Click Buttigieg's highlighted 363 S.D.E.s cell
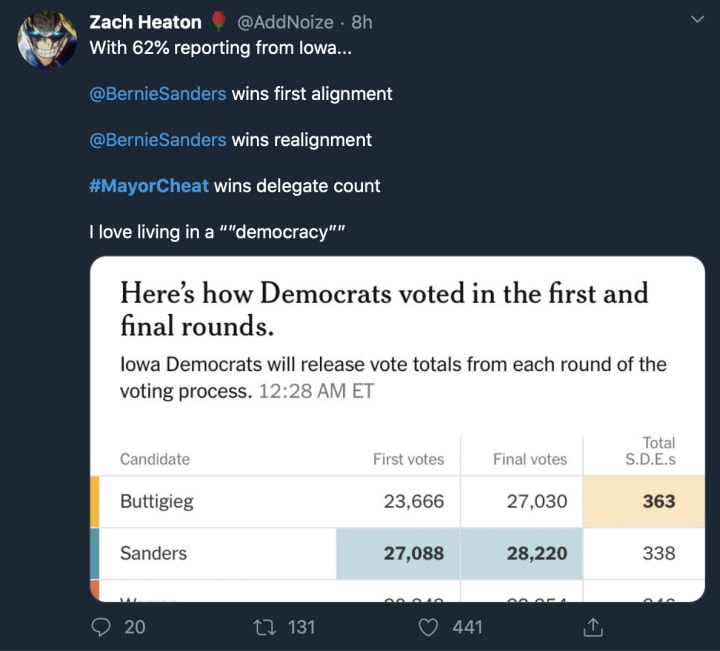This screenshot has height=651, width=720. pos(645,502)
